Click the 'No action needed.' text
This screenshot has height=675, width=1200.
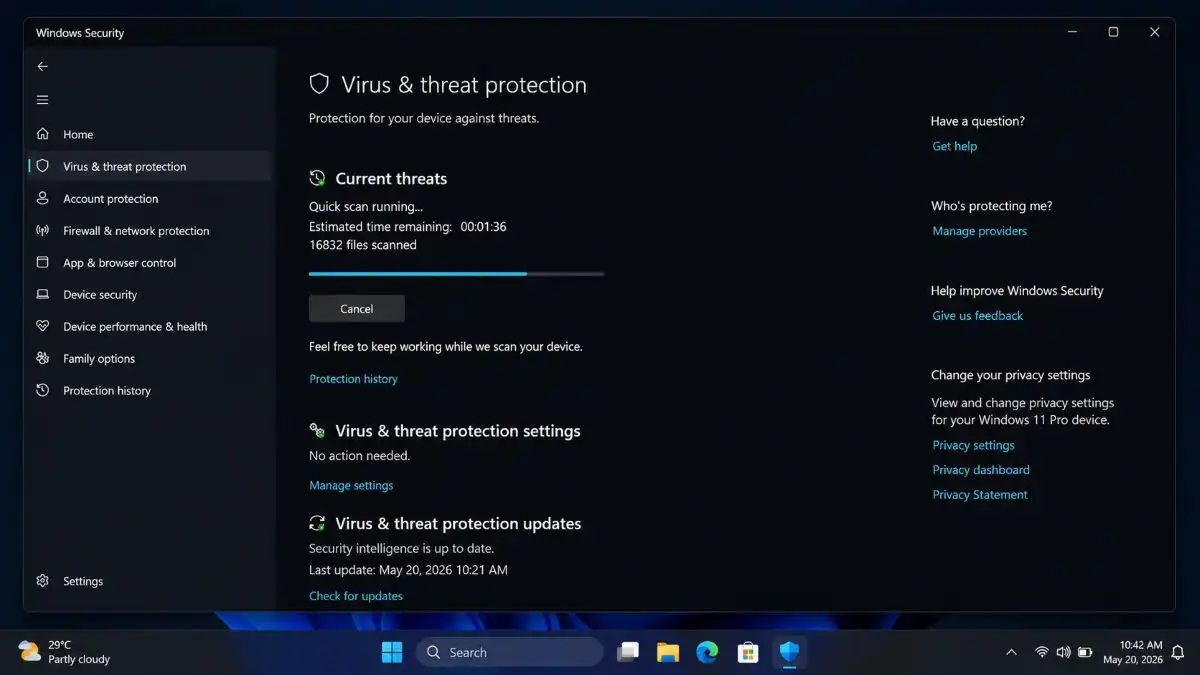click(x=360, y=456)
